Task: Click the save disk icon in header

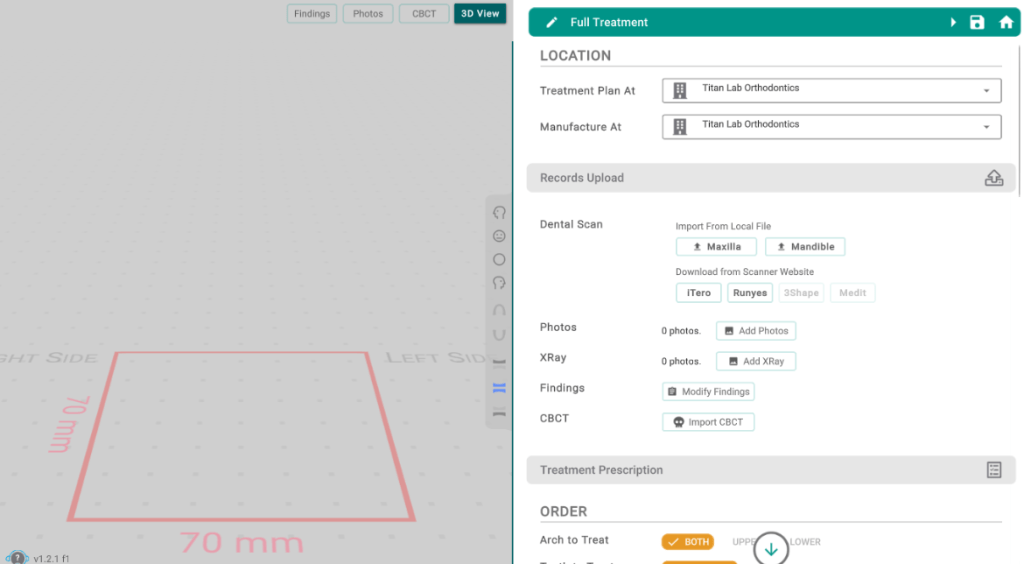Action: point(976,22)
